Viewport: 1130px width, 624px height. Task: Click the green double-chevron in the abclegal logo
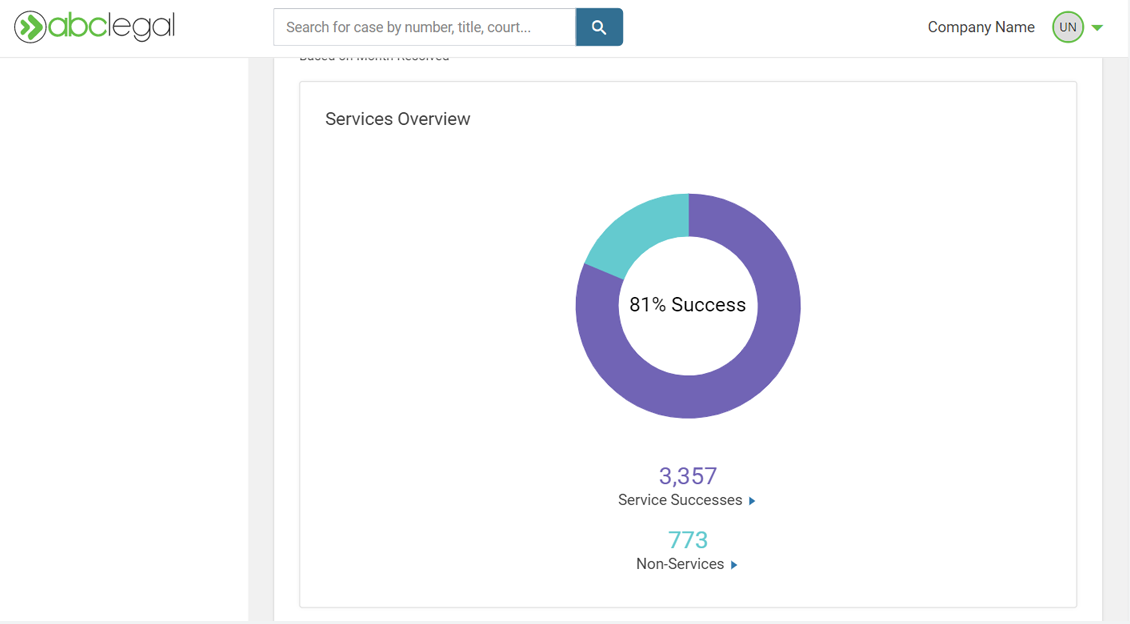(30, 27)
